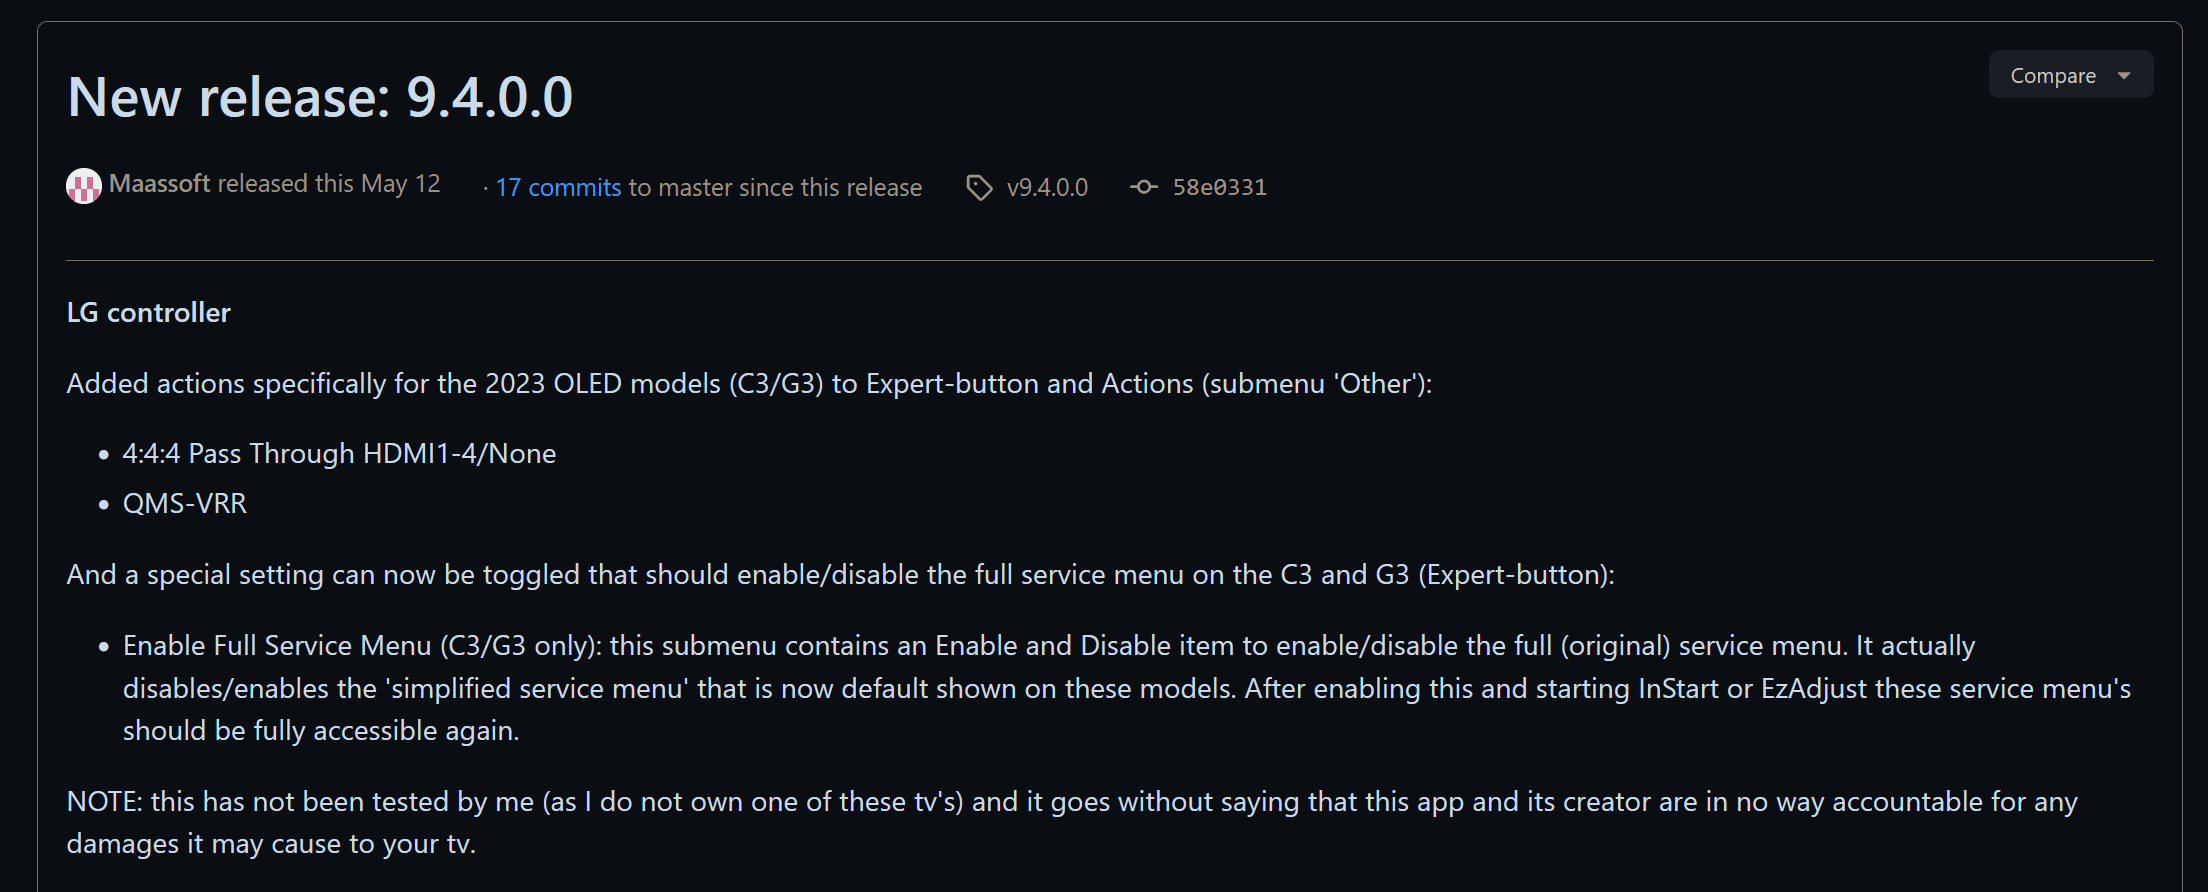Screen dimensions: 2208x892
Task: Open the v9.4.0.0 tag link
Action: 1047,187
